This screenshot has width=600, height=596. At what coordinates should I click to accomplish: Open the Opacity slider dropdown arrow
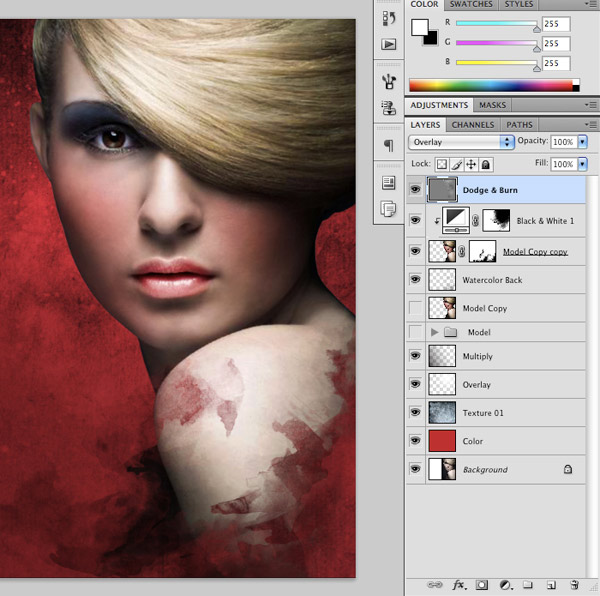(x=583, y=143)
